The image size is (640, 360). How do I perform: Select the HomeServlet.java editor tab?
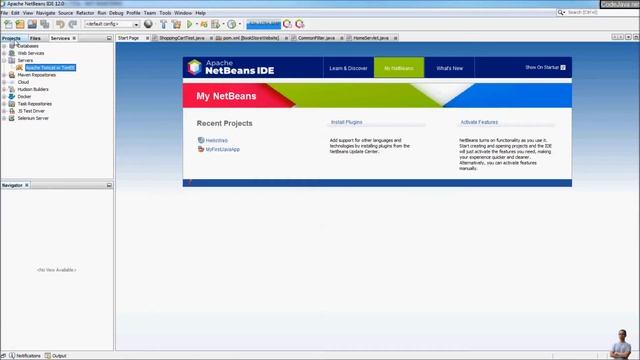371,38
